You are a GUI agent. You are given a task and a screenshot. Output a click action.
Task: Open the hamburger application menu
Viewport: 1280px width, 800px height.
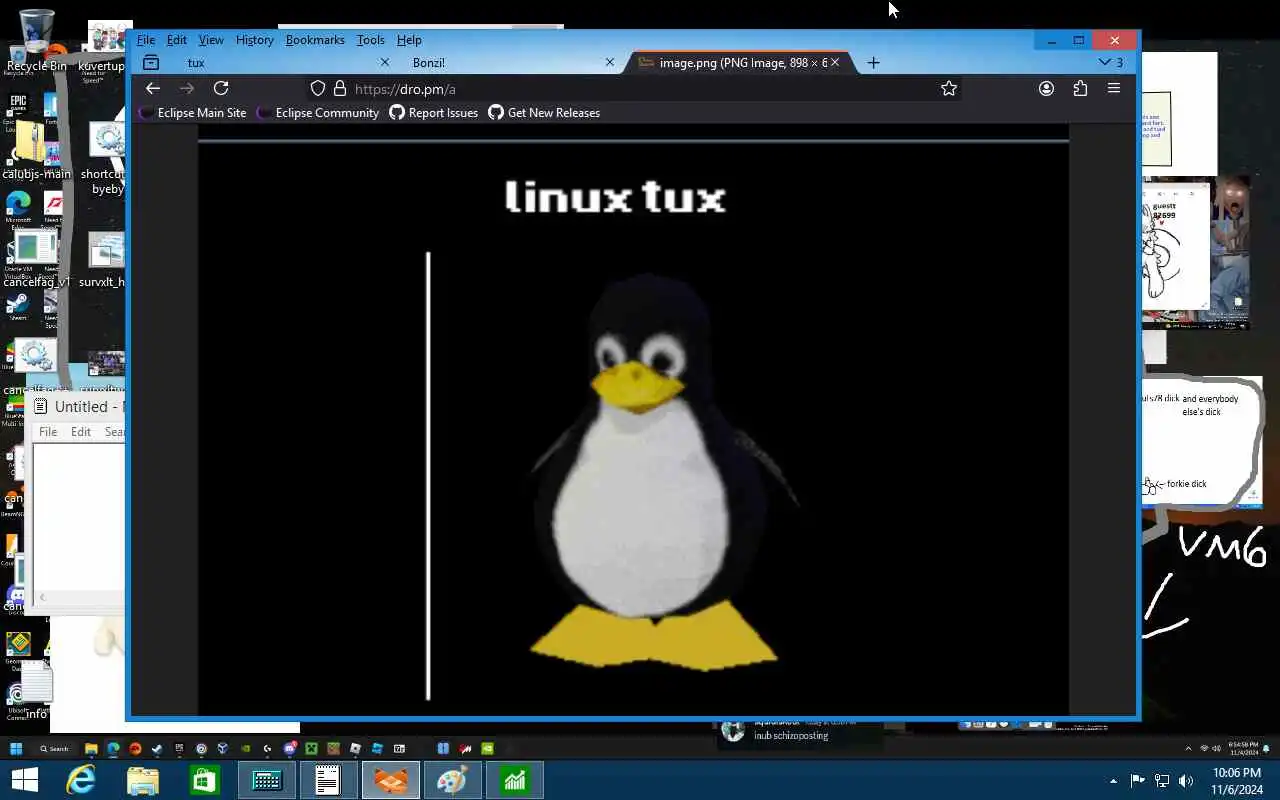coord(1114,88)
